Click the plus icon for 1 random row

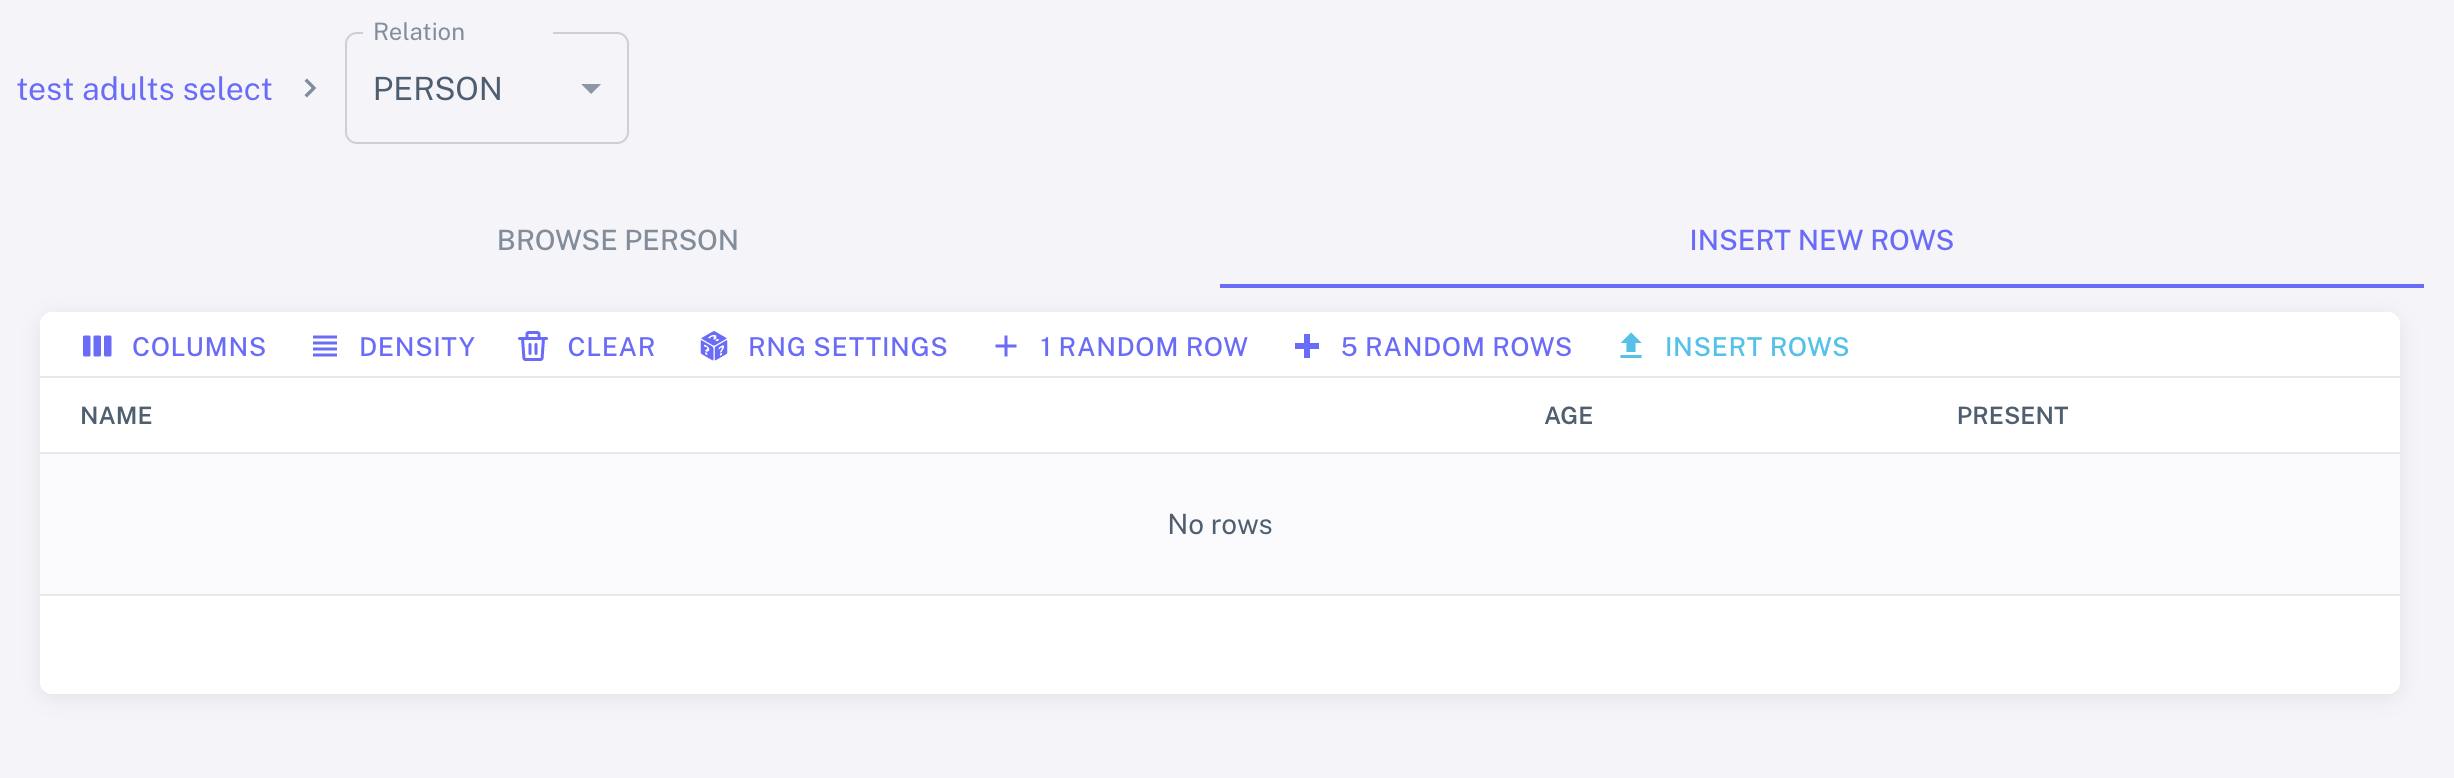pos(1006,346)
